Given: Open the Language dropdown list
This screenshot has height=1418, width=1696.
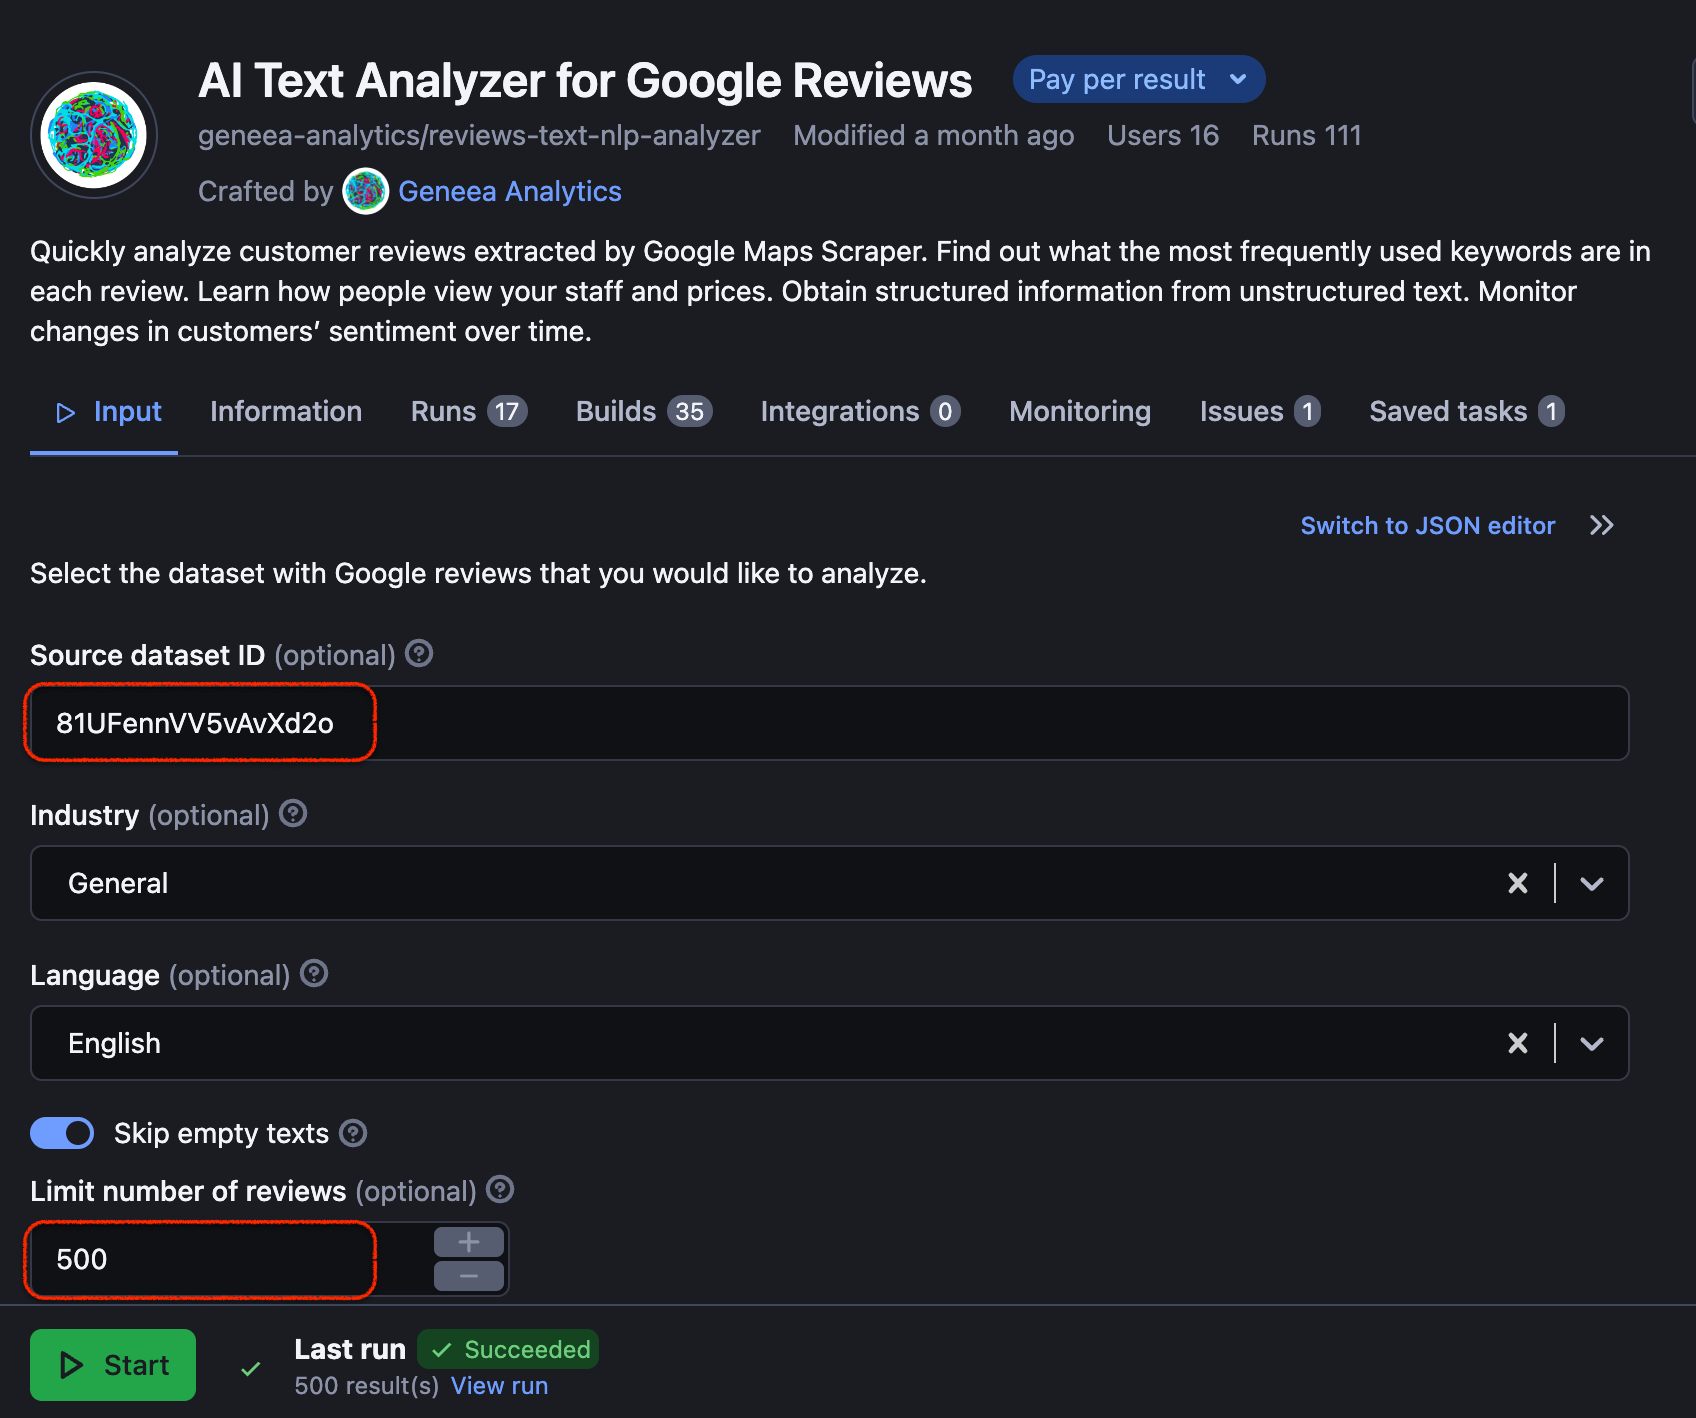Looking at the screenshot, I should coord(1590,1043).
